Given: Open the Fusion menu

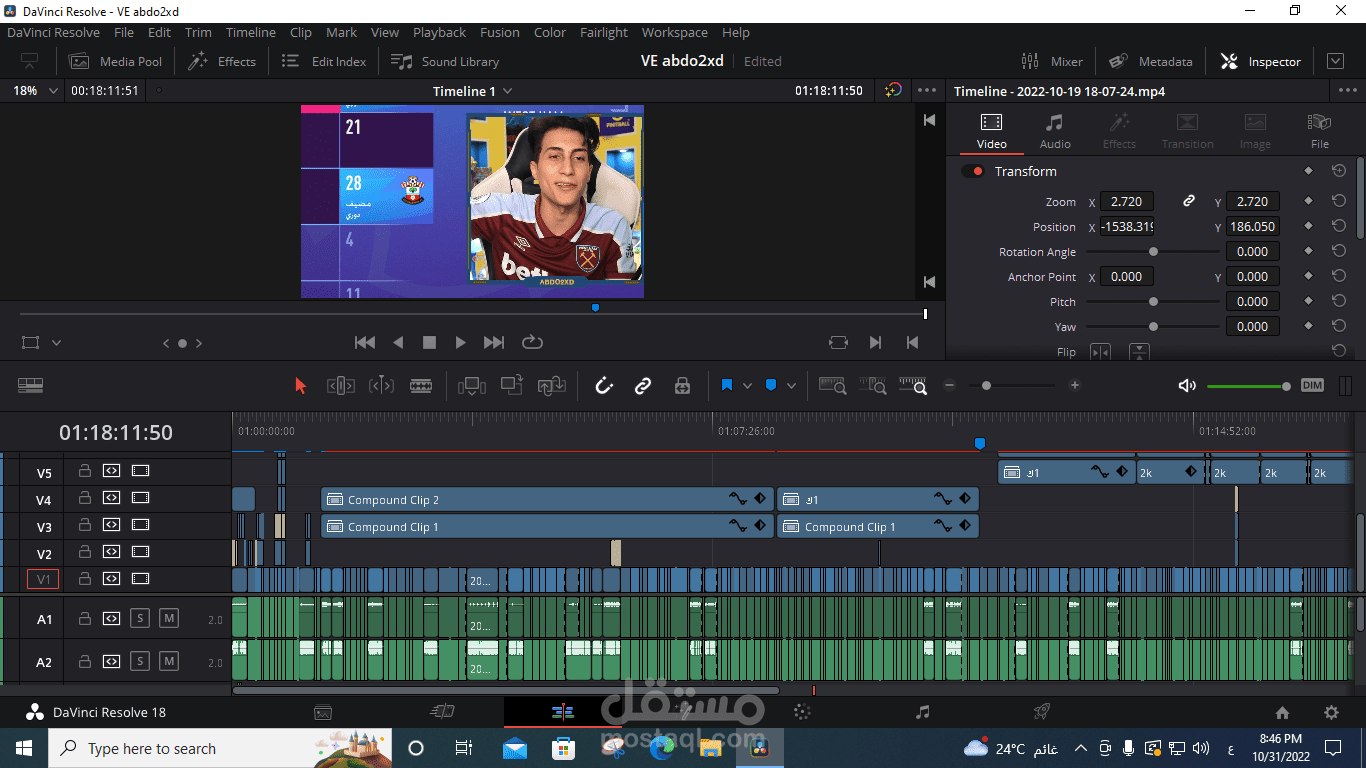Looking at the screenshot, I should click(499, 32).
